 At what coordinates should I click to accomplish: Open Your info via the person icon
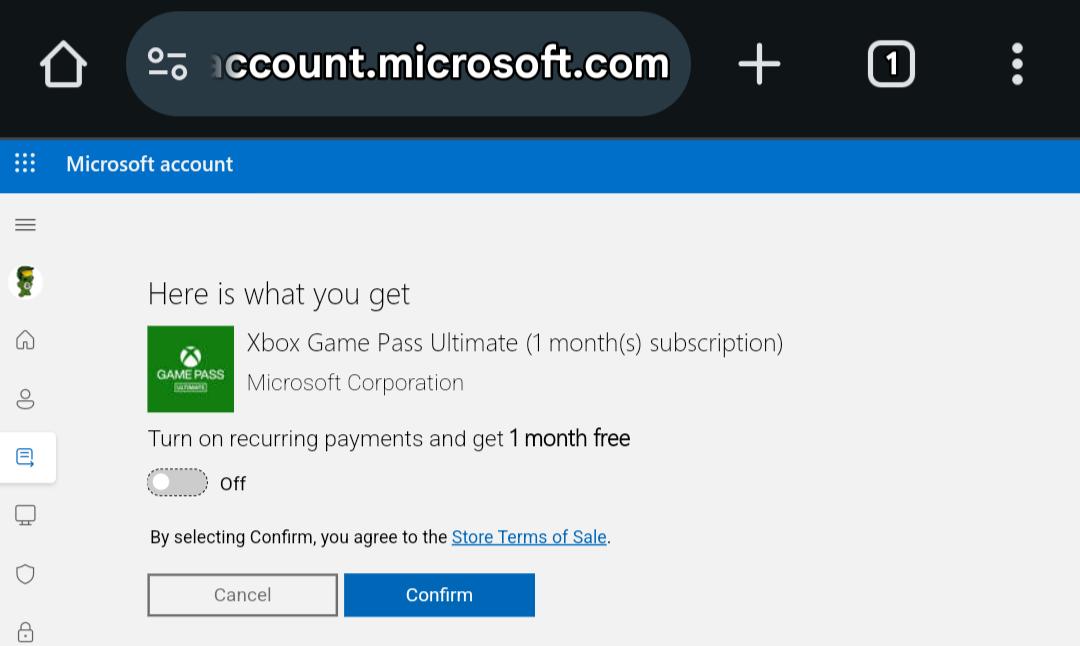click(25, 398)
